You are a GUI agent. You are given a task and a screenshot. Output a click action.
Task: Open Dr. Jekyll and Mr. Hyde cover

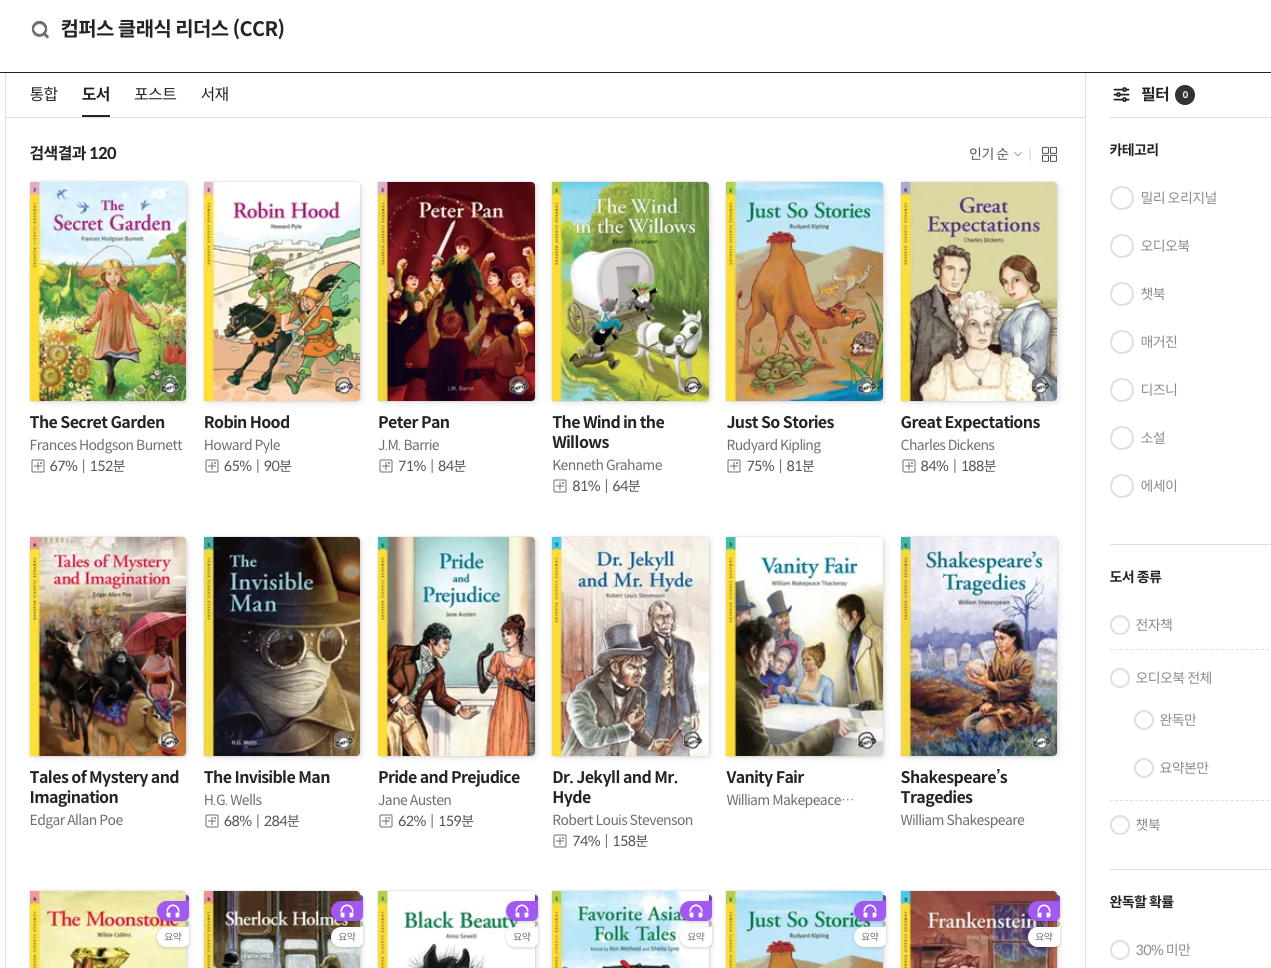pyautogui.click(x=631, y=647)
